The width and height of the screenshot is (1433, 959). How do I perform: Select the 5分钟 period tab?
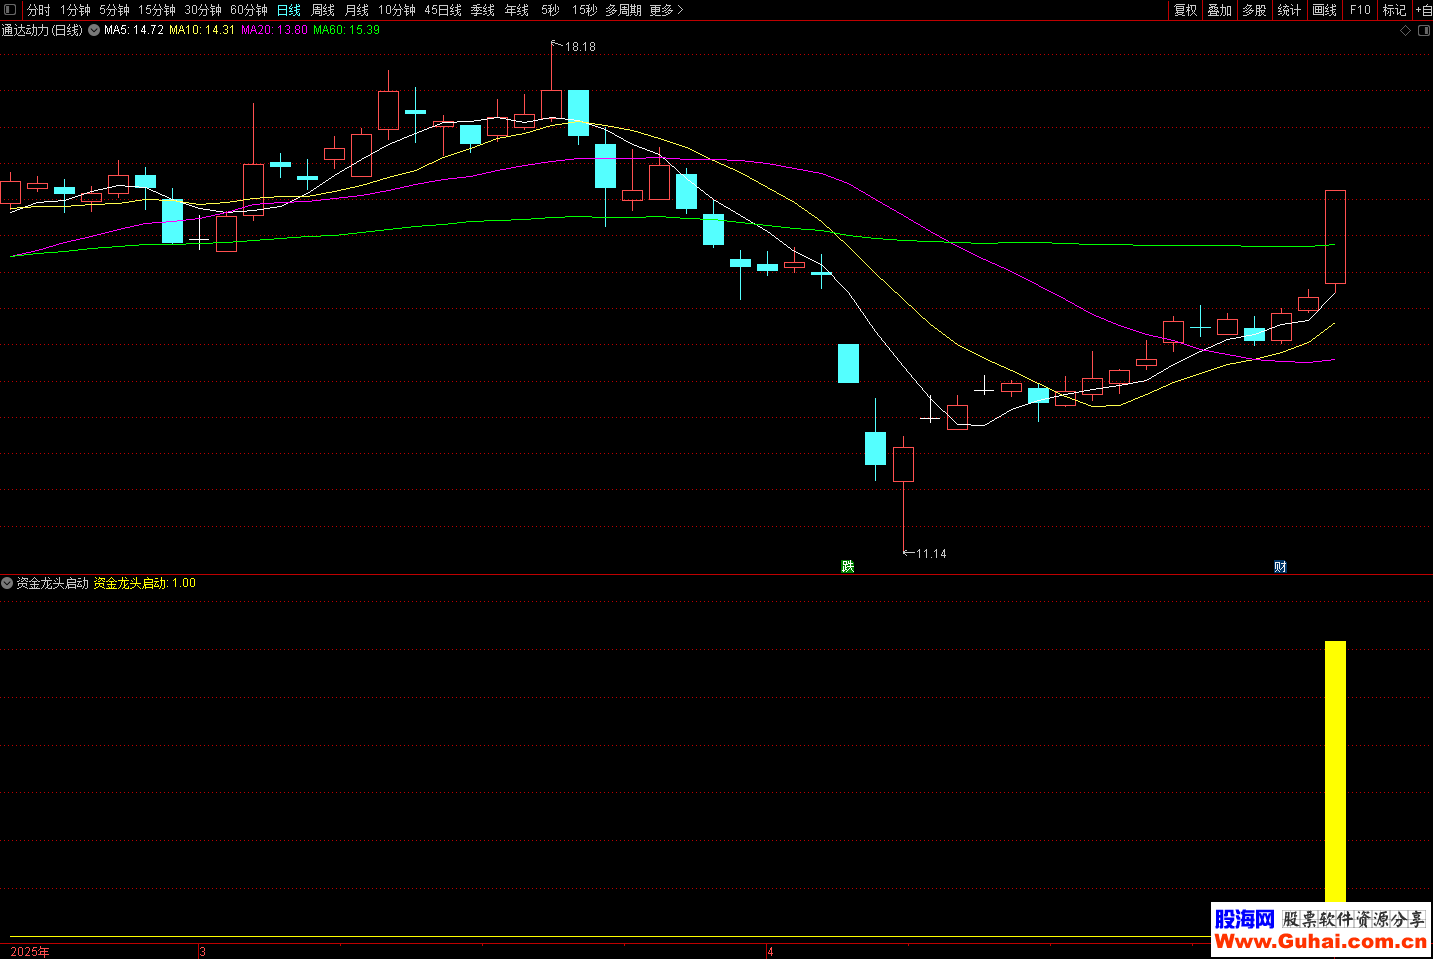[114, 10]
